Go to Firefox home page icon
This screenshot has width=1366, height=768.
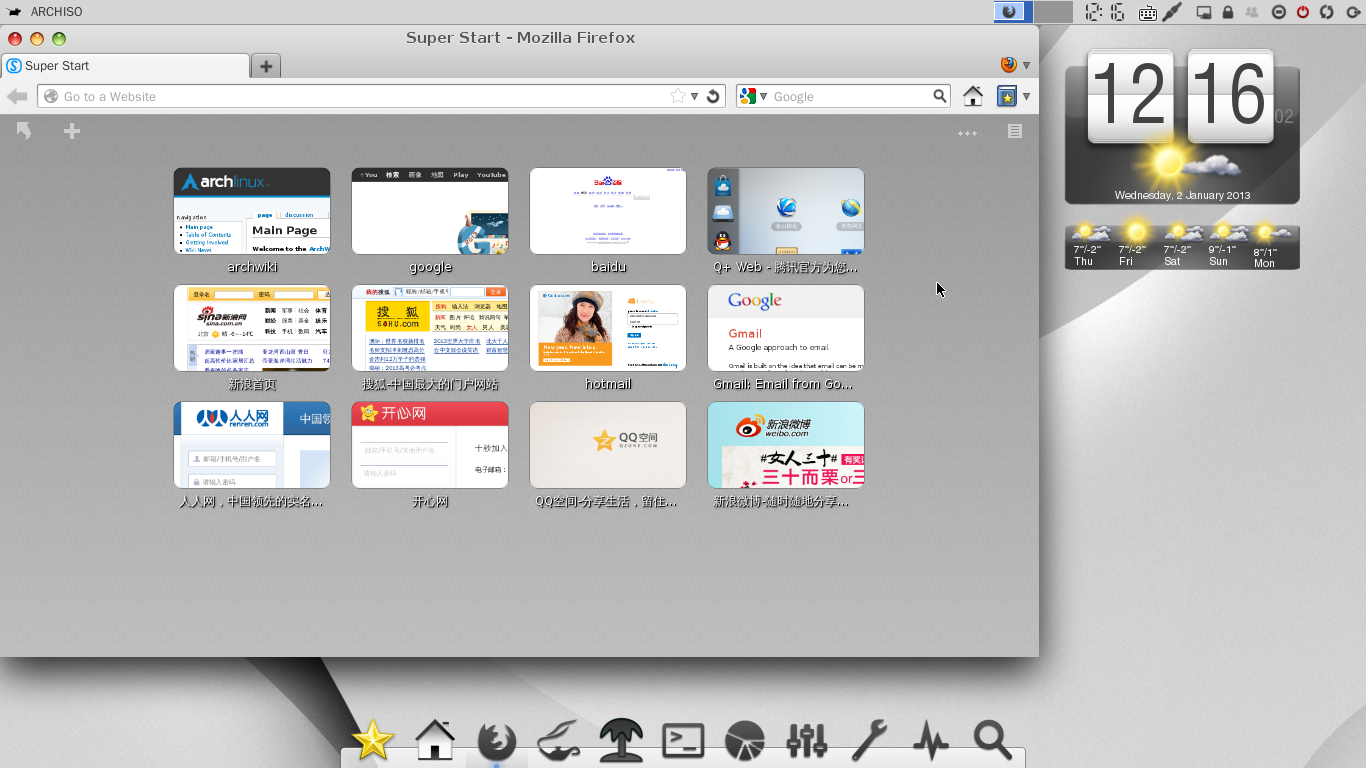coord(972,96)
